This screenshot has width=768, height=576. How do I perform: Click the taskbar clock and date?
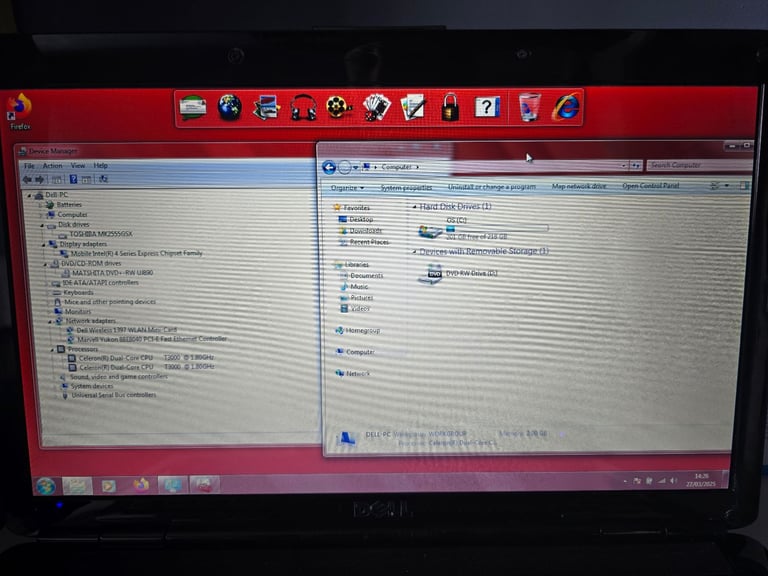point(701,480)
